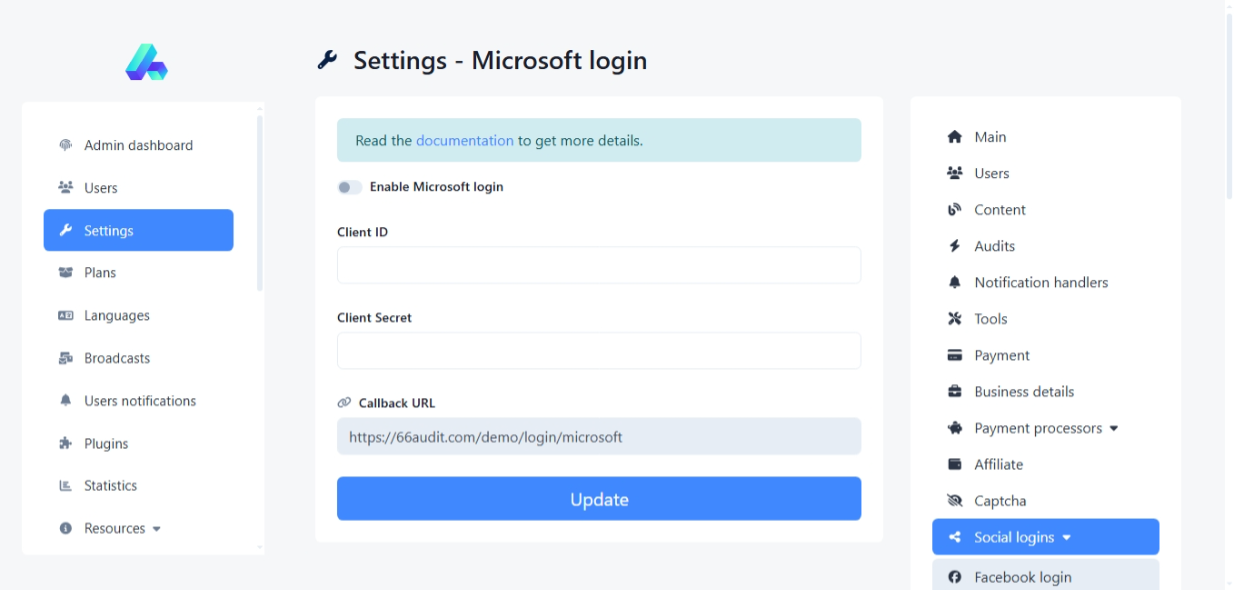Click the Client ID input field
The height and width of the screenshot is (590, 1234).
pyautogui.click(x=598, y=266)
